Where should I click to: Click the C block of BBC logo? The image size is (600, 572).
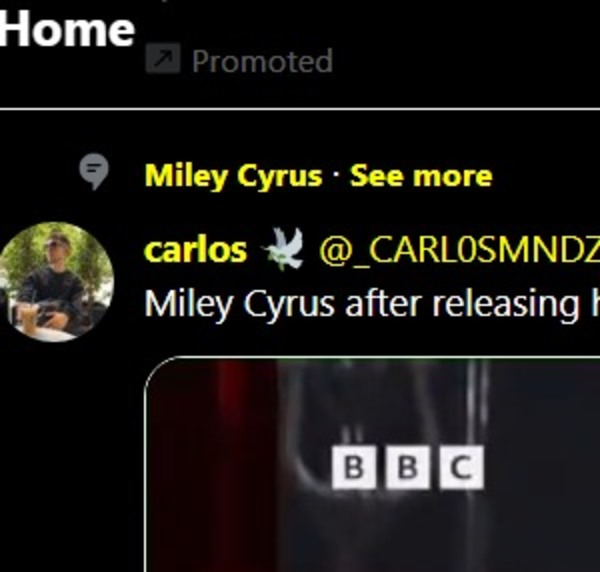click(462, 467)
